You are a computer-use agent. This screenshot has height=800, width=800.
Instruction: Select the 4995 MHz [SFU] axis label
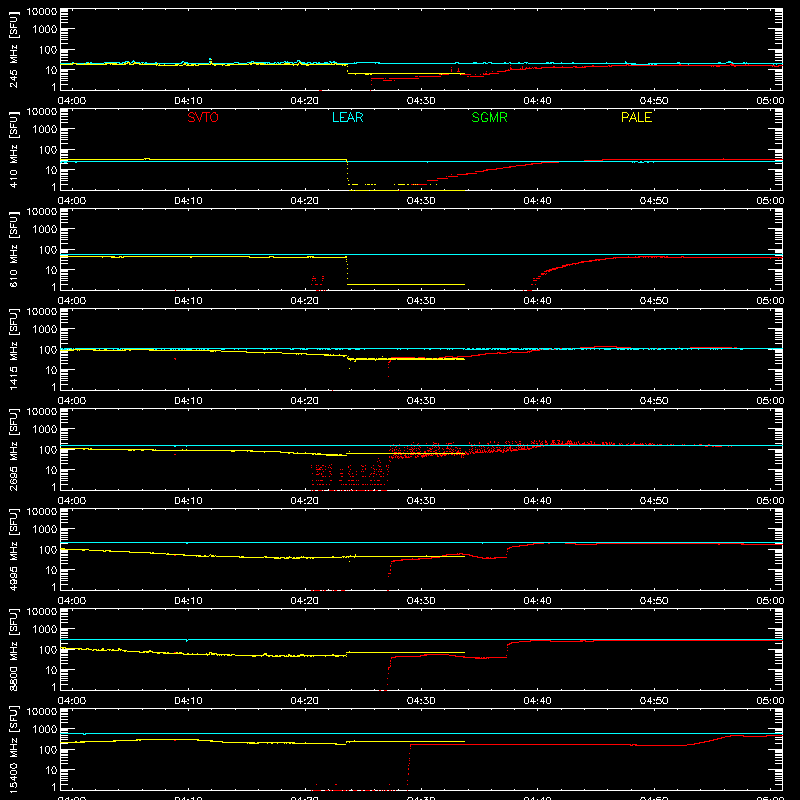(x=13, y=549)
